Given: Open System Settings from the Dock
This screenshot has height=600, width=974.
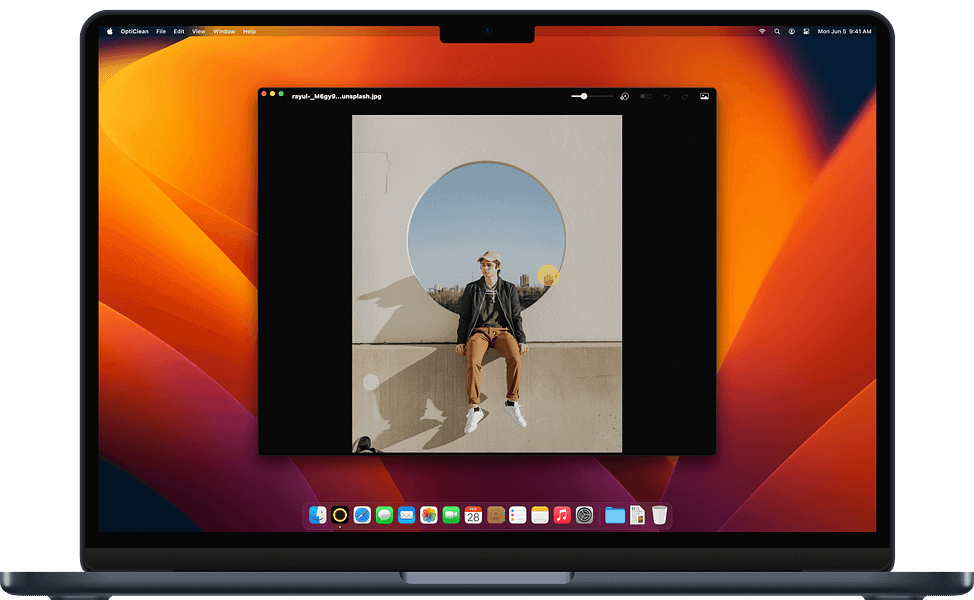Looking at the screenshot, I should click(585, 515).
